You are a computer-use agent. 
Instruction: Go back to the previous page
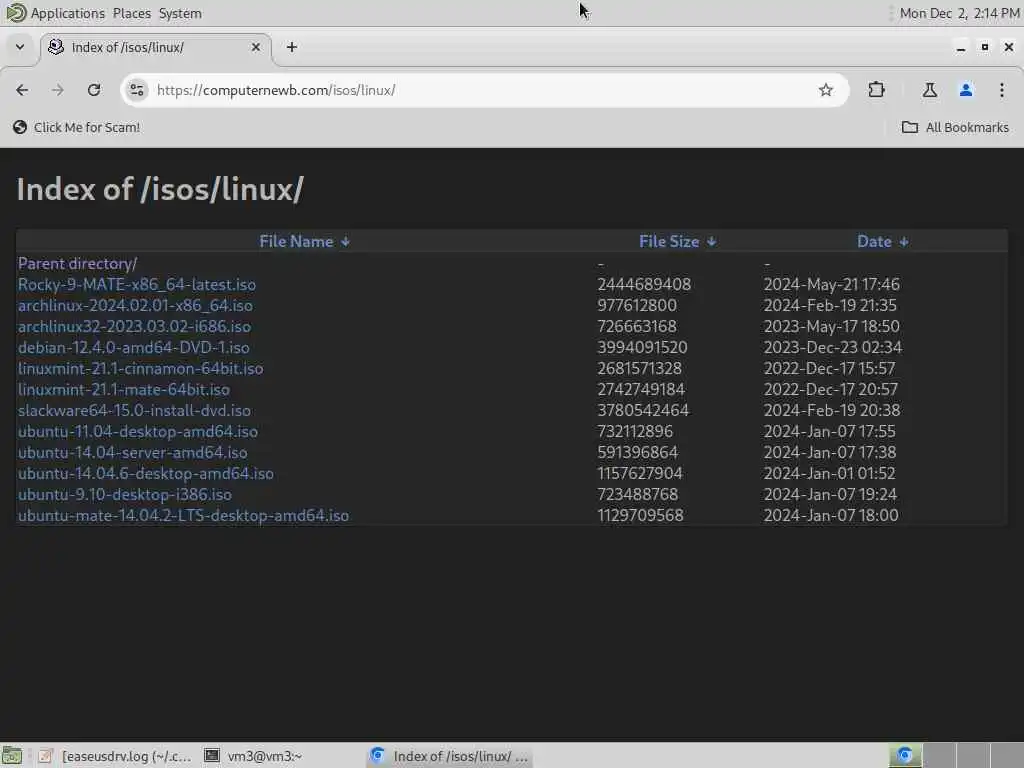click(22, 90)
